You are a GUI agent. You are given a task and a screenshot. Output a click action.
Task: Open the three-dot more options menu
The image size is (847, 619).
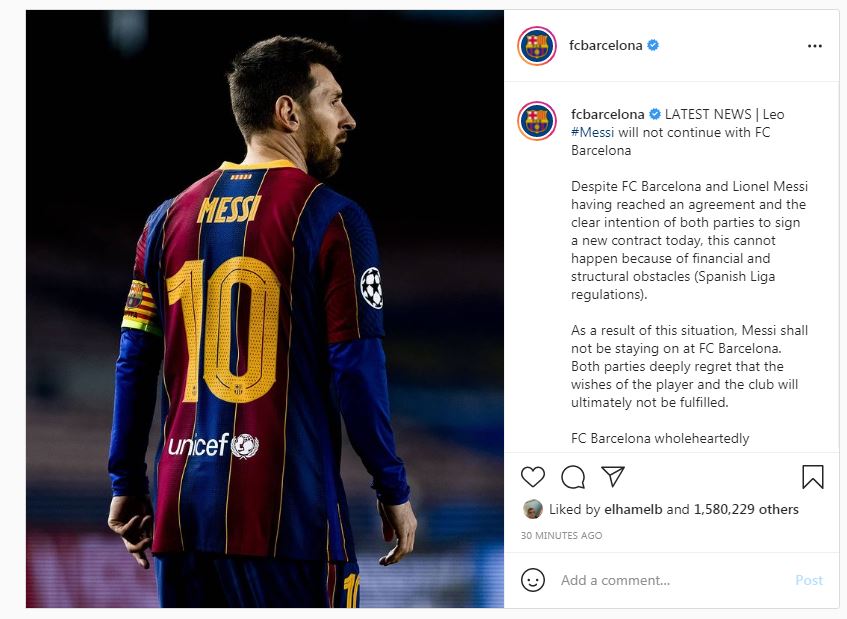coord(815,46)
